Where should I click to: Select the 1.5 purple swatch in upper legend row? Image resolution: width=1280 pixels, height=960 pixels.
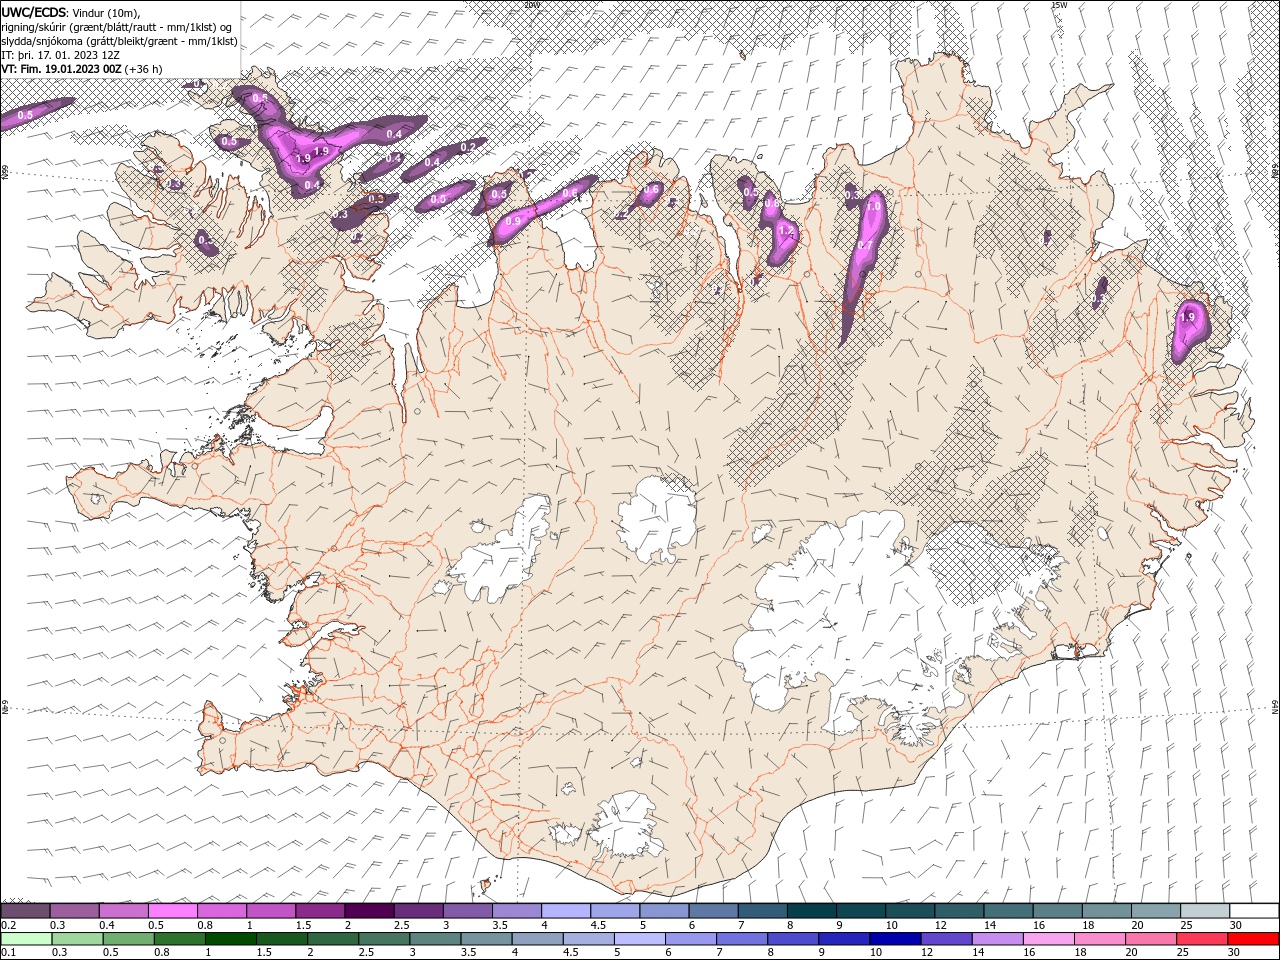click(319, 911)
